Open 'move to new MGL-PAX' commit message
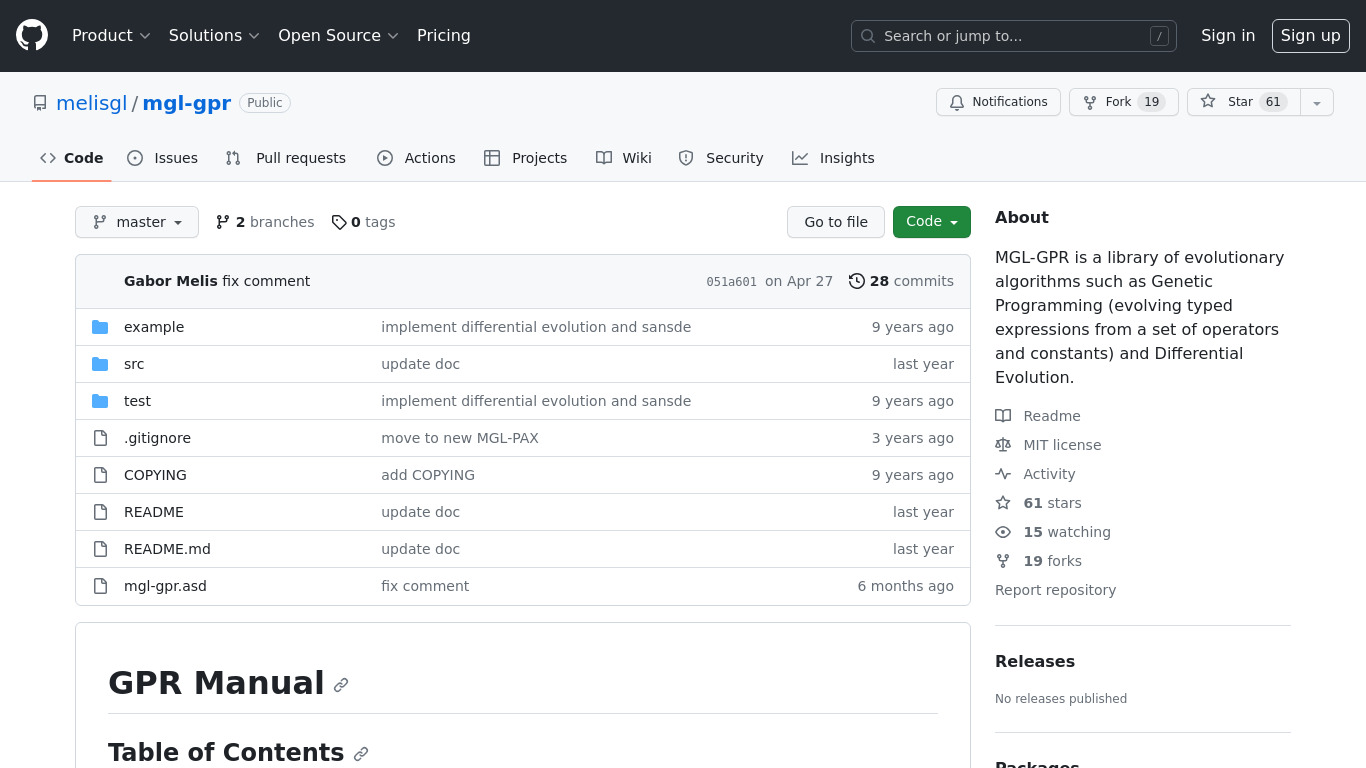1366x768 pixels. click(x=460, y=438)
